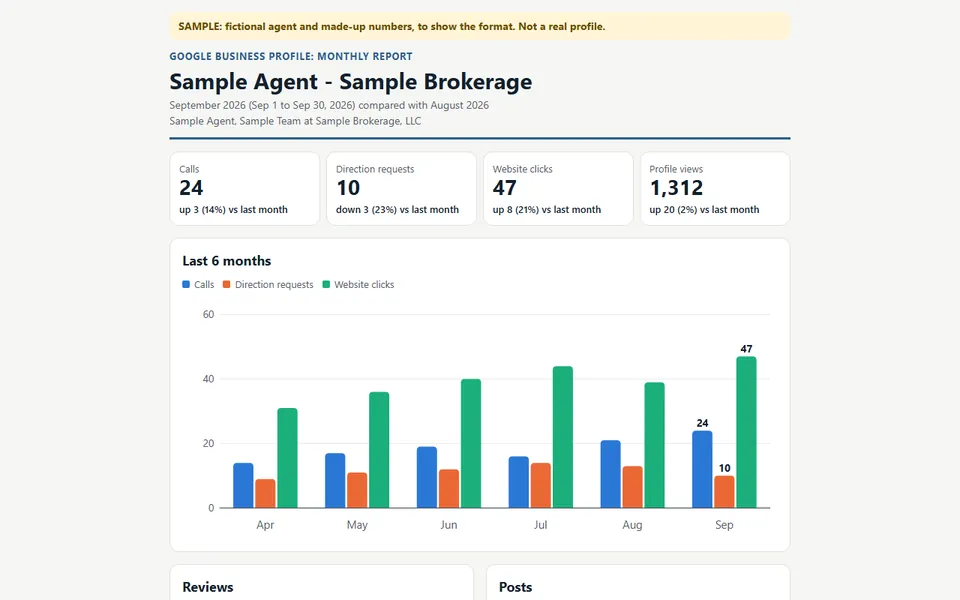Click "up 3 (14%) vs last month" text

pyautogui.click(x=233, y=209)
